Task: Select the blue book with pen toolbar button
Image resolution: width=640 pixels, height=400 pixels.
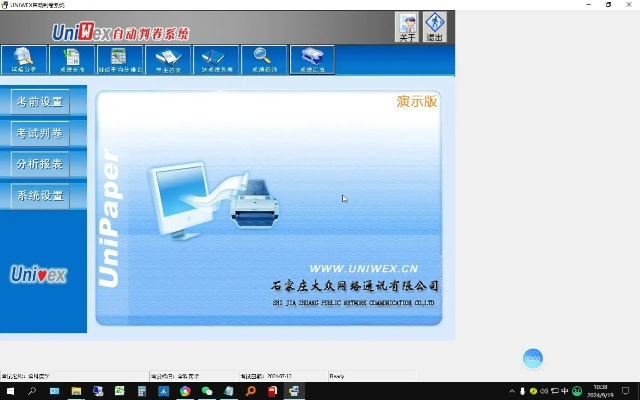Action: (x=216, y=60)
